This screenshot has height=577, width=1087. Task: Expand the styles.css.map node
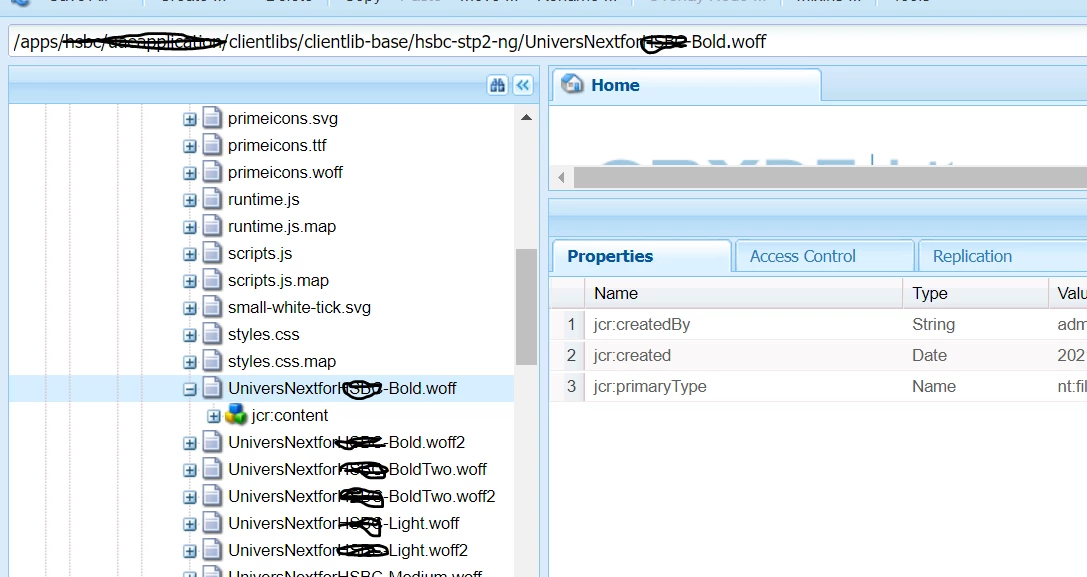tap(189, 363)
